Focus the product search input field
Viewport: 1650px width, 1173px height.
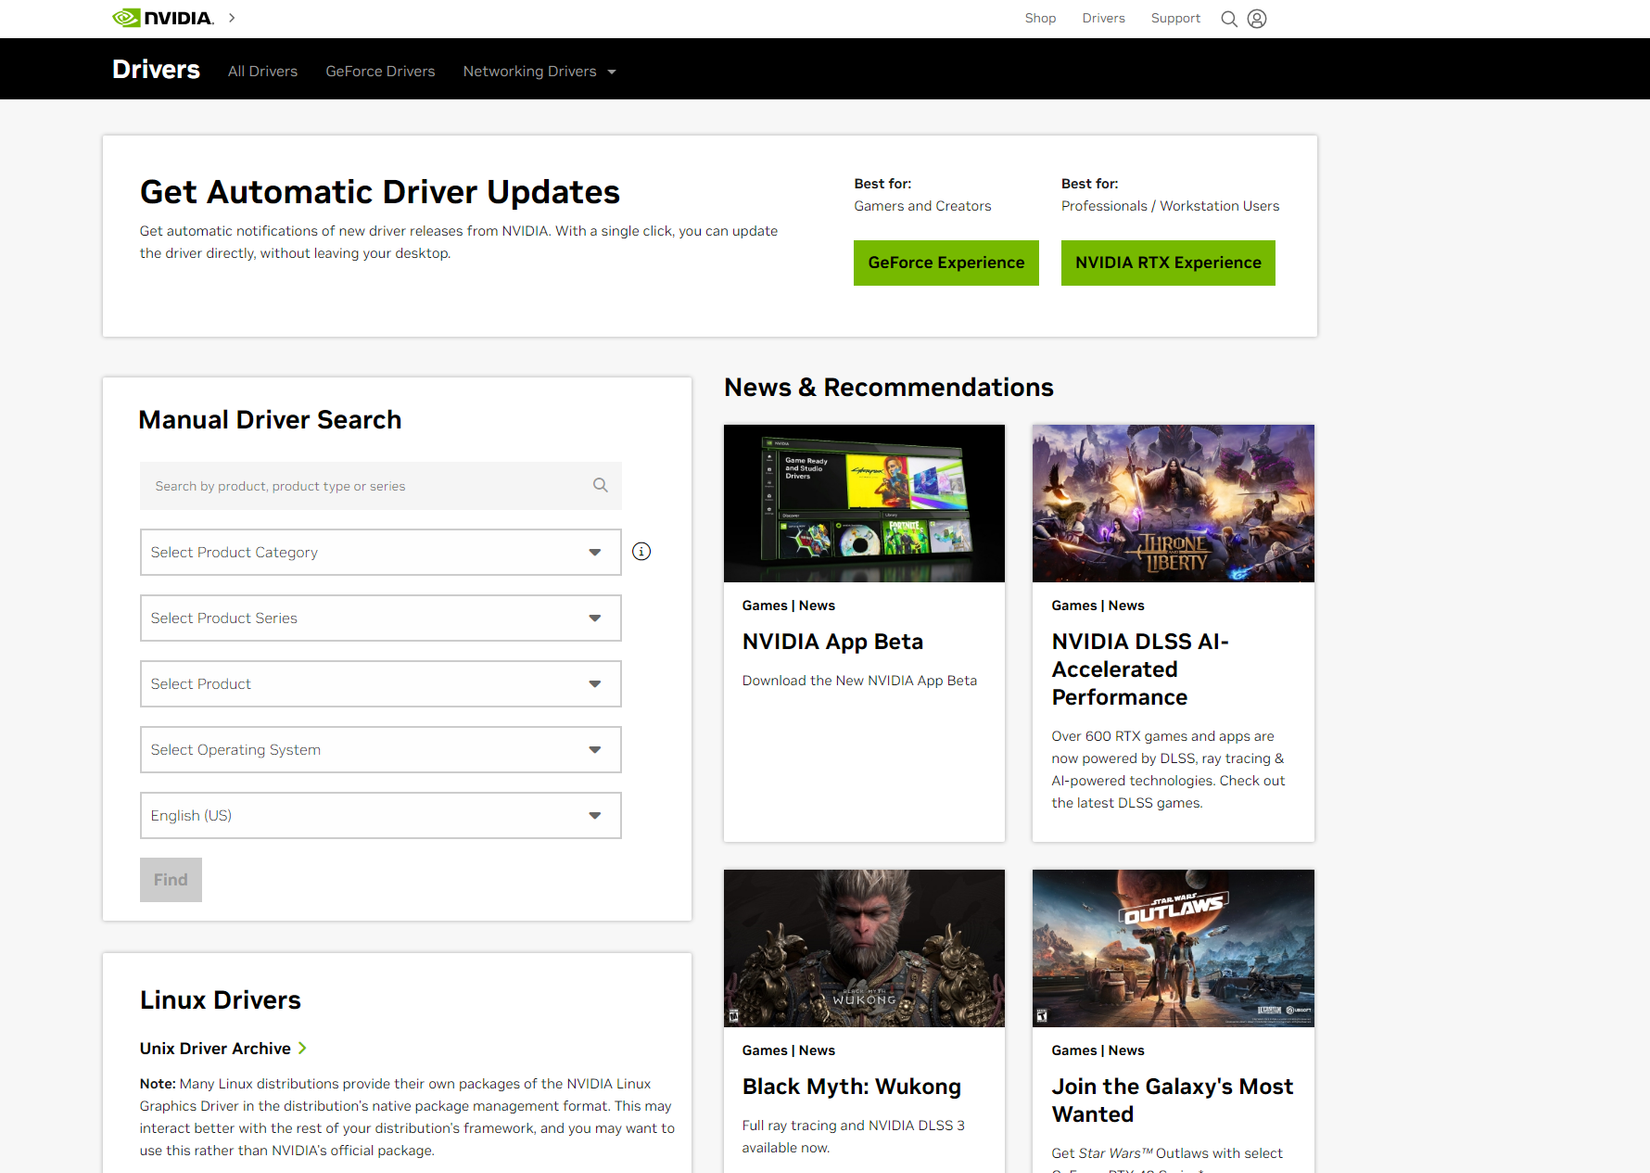click(381, 486)
